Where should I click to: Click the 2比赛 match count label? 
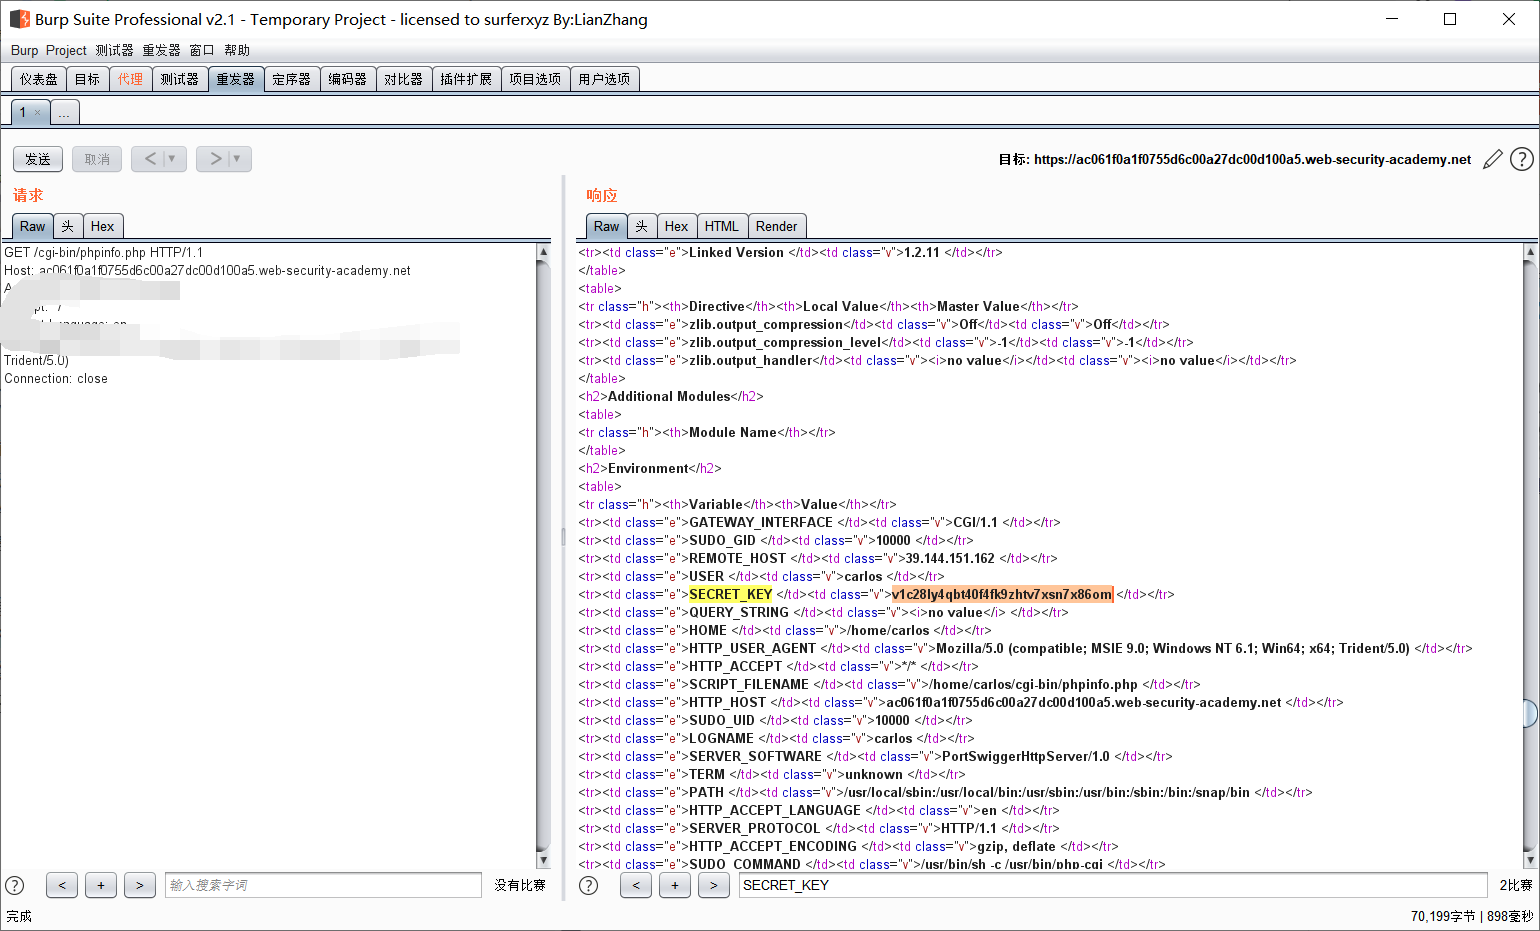point(1516,885)
